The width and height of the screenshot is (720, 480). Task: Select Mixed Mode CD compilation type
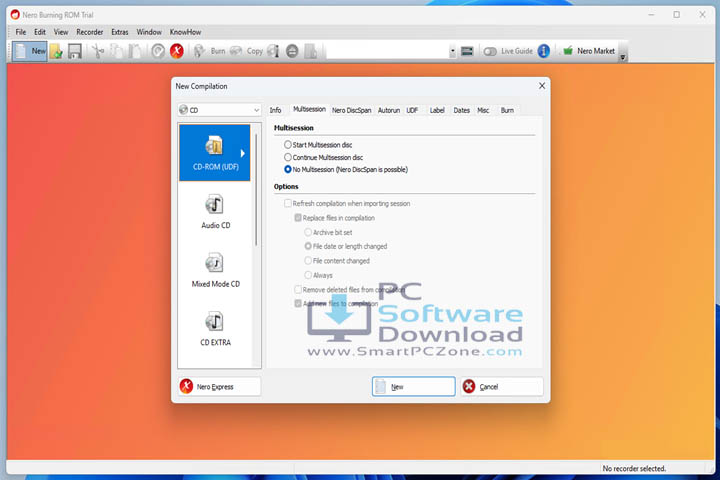[x=215, y=271]
